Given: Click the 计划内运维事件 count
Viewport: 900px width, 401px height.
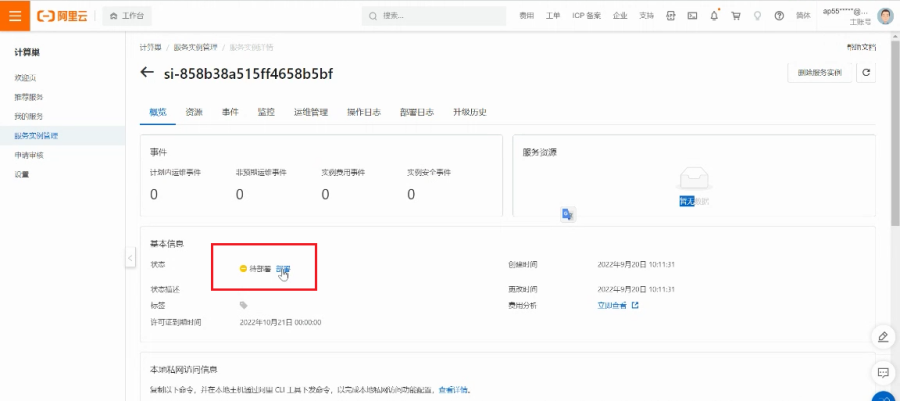Looking at the screenshot, I should pyautogui.click(x=154, y=194).
